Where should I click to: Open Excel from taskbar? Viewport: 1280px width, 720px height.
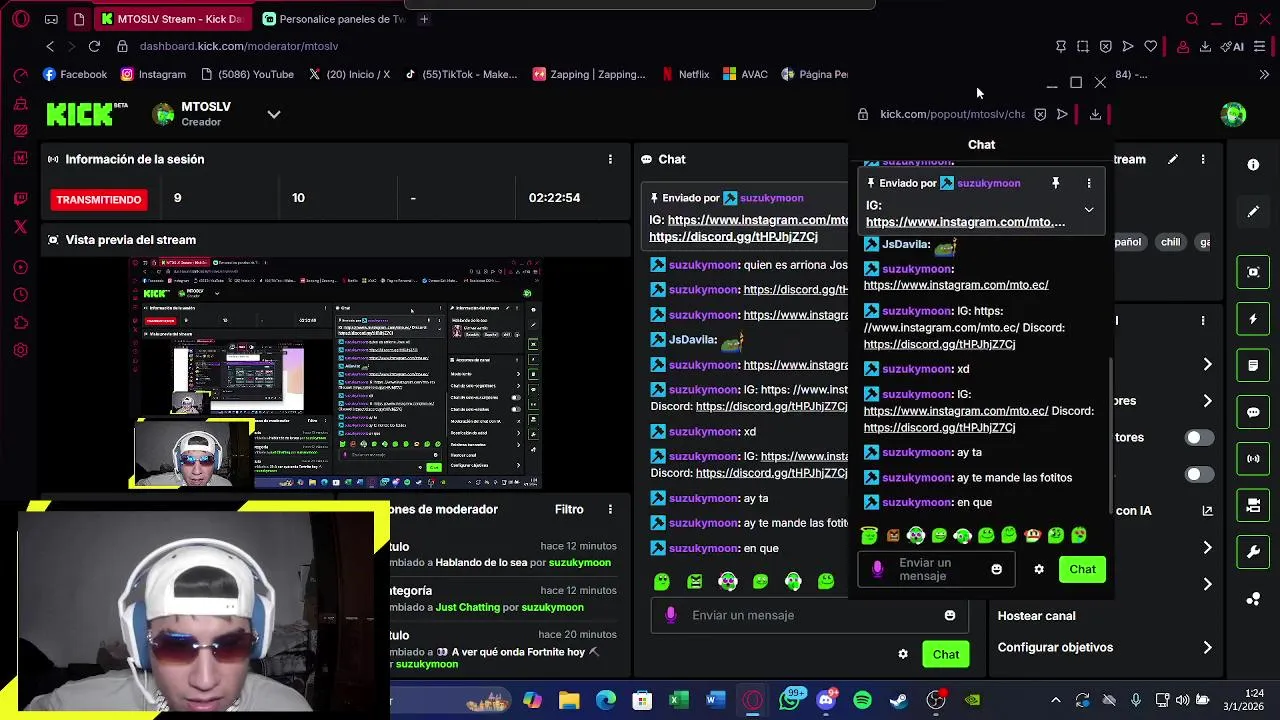click(679, 700)
